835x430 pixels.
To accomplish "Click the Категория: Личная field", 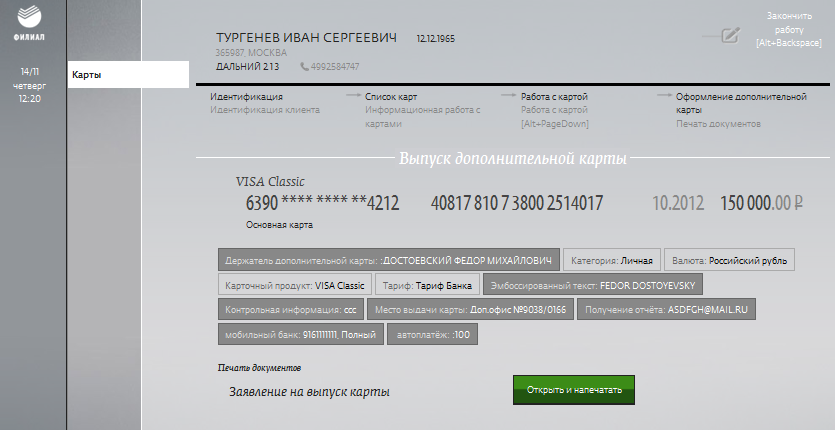I will (612, 261).
